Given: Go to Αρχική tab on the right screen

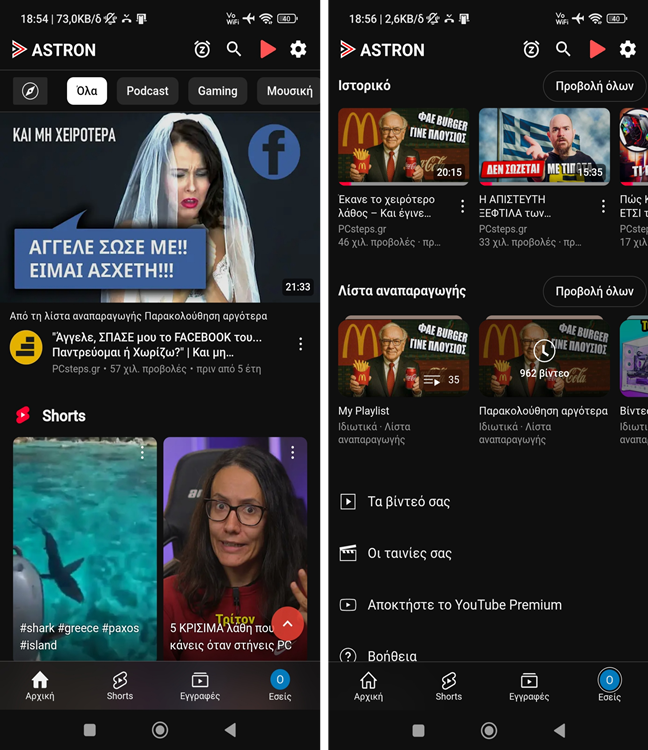Looking at the screenshot, I should click(368, 685).
